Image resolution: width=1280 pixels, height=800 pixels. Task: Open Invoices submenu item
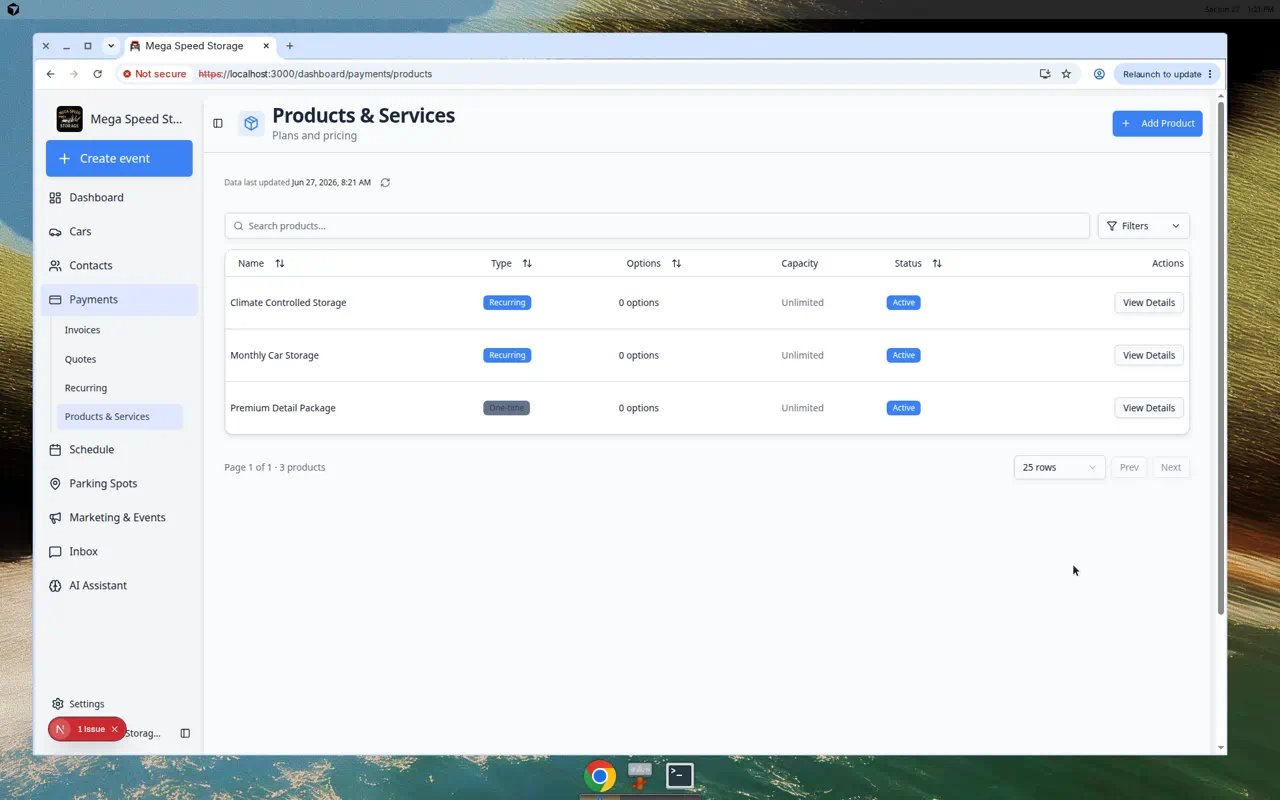coord(119,330)
